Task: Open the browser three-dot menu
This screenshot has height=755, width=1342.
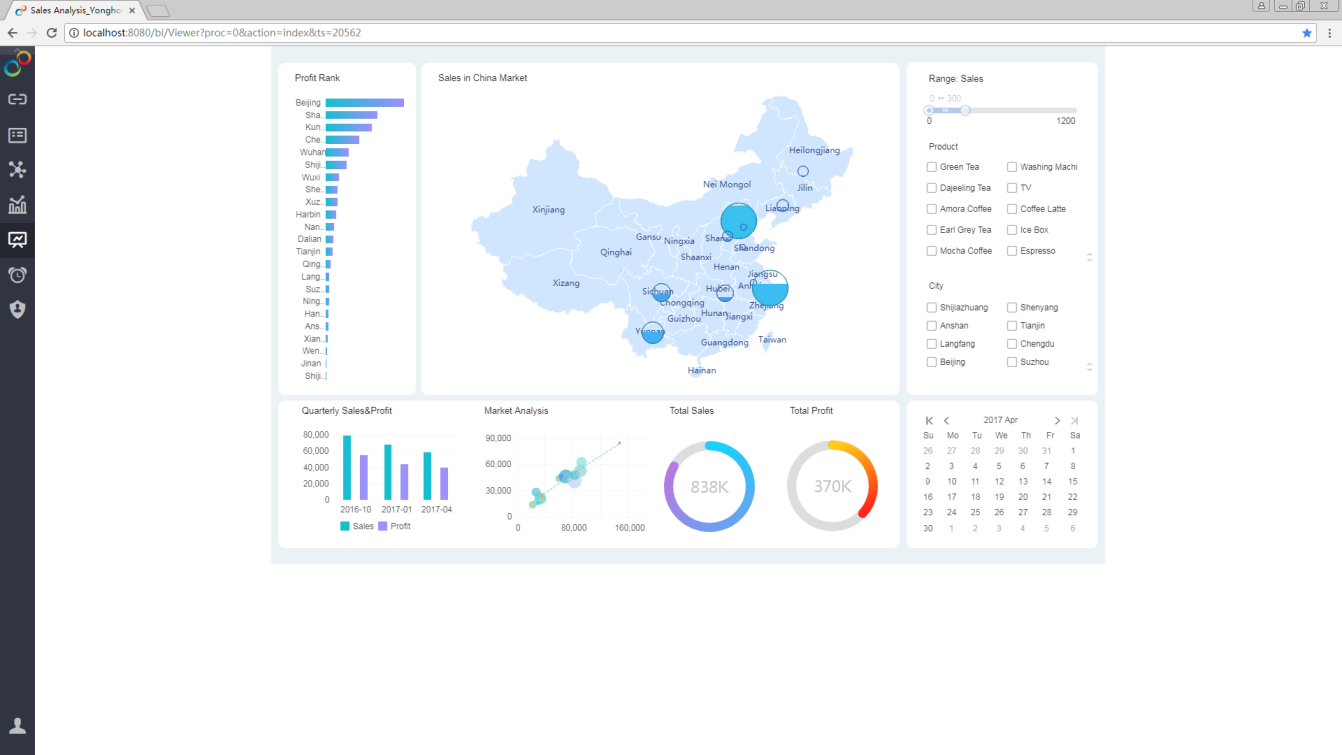Action: tap(1330, 33)
